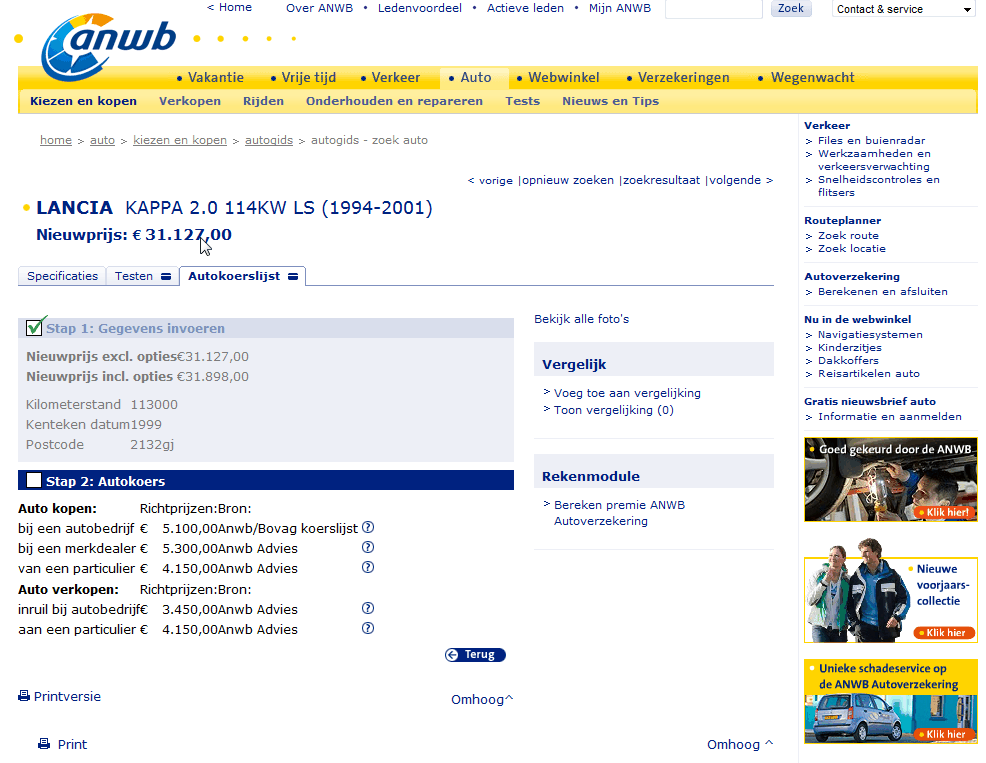The width and height of the screenshot is (986, 763).
Task: Select Onderhouden en repareren submenu
Action: [394, 101]
